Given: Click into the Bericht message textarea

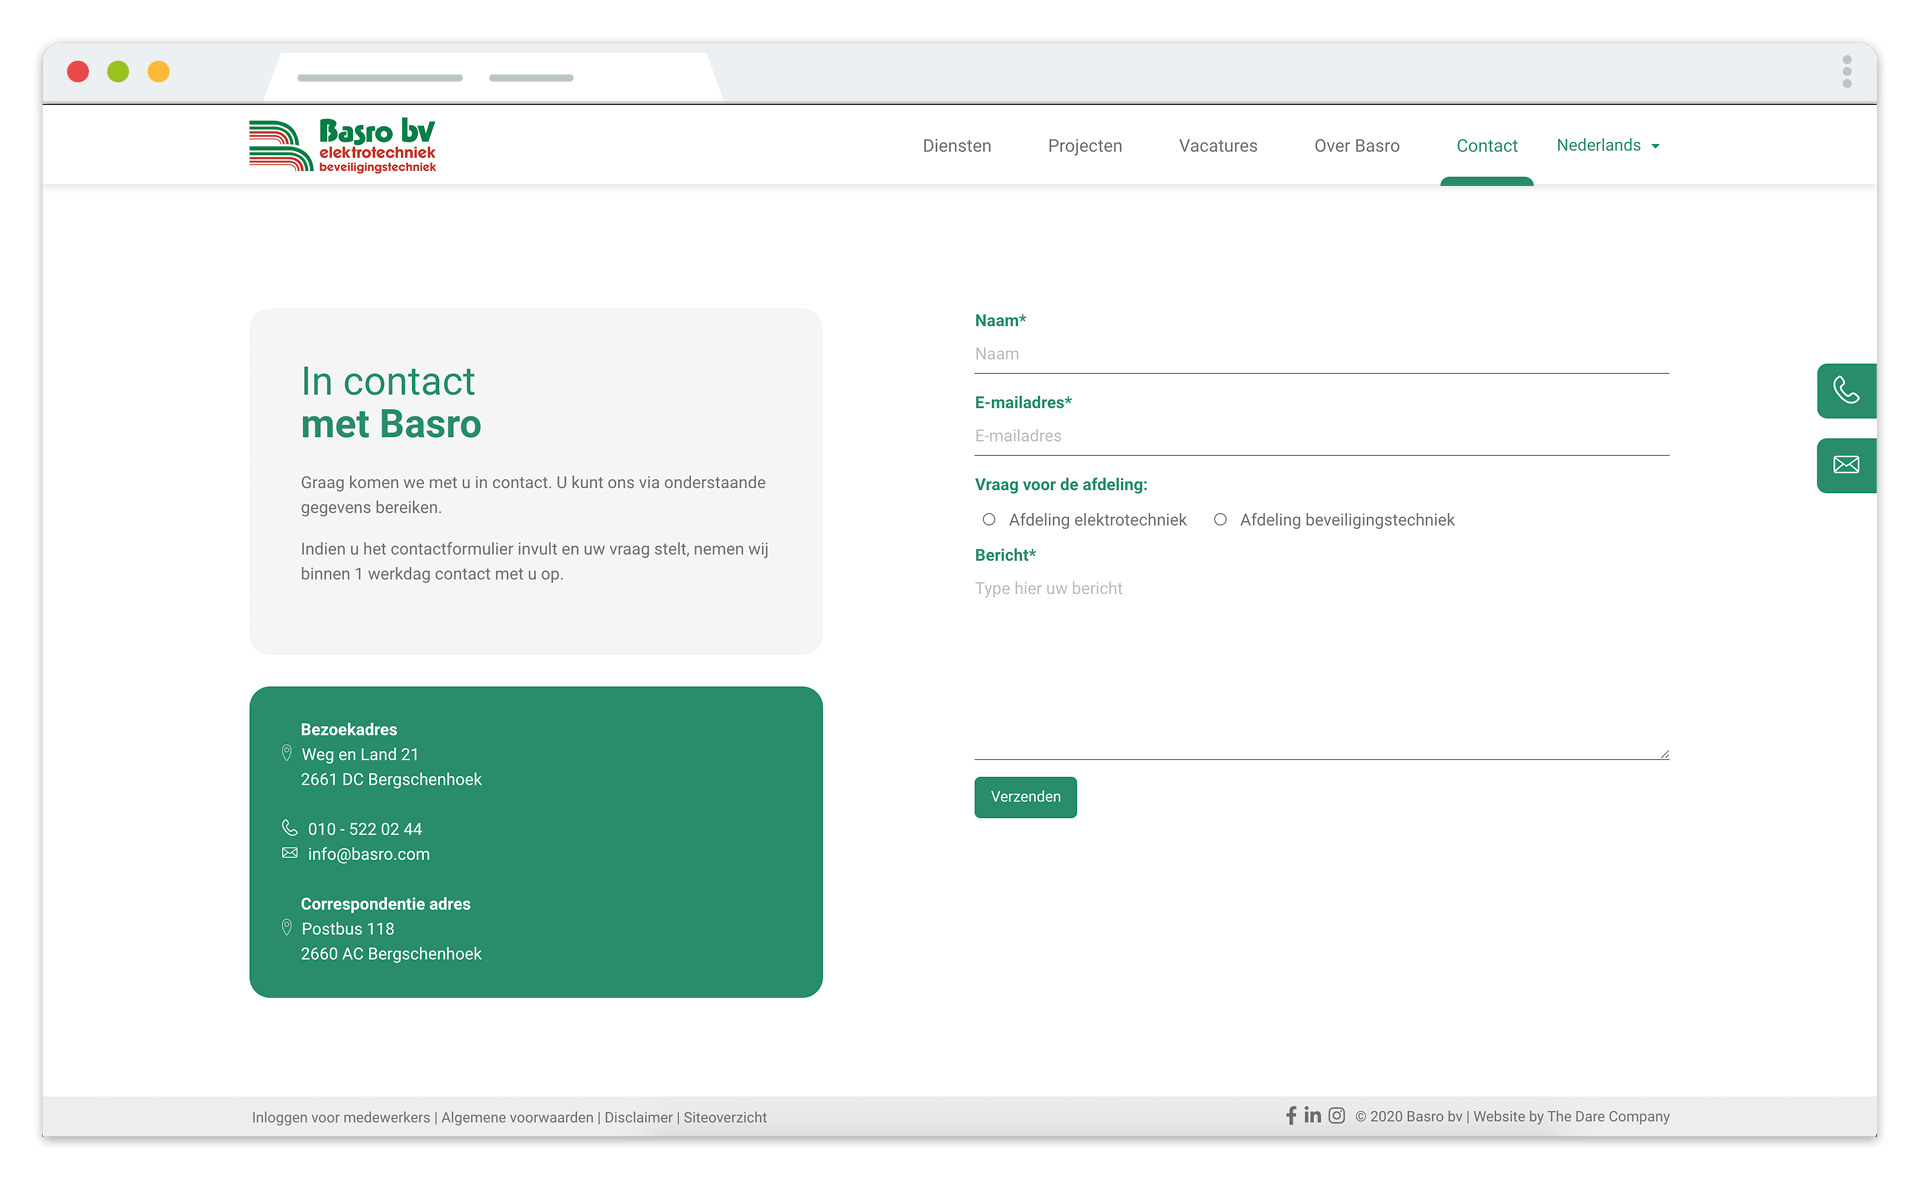Looking at the screenshot, I should [1322, 665].
